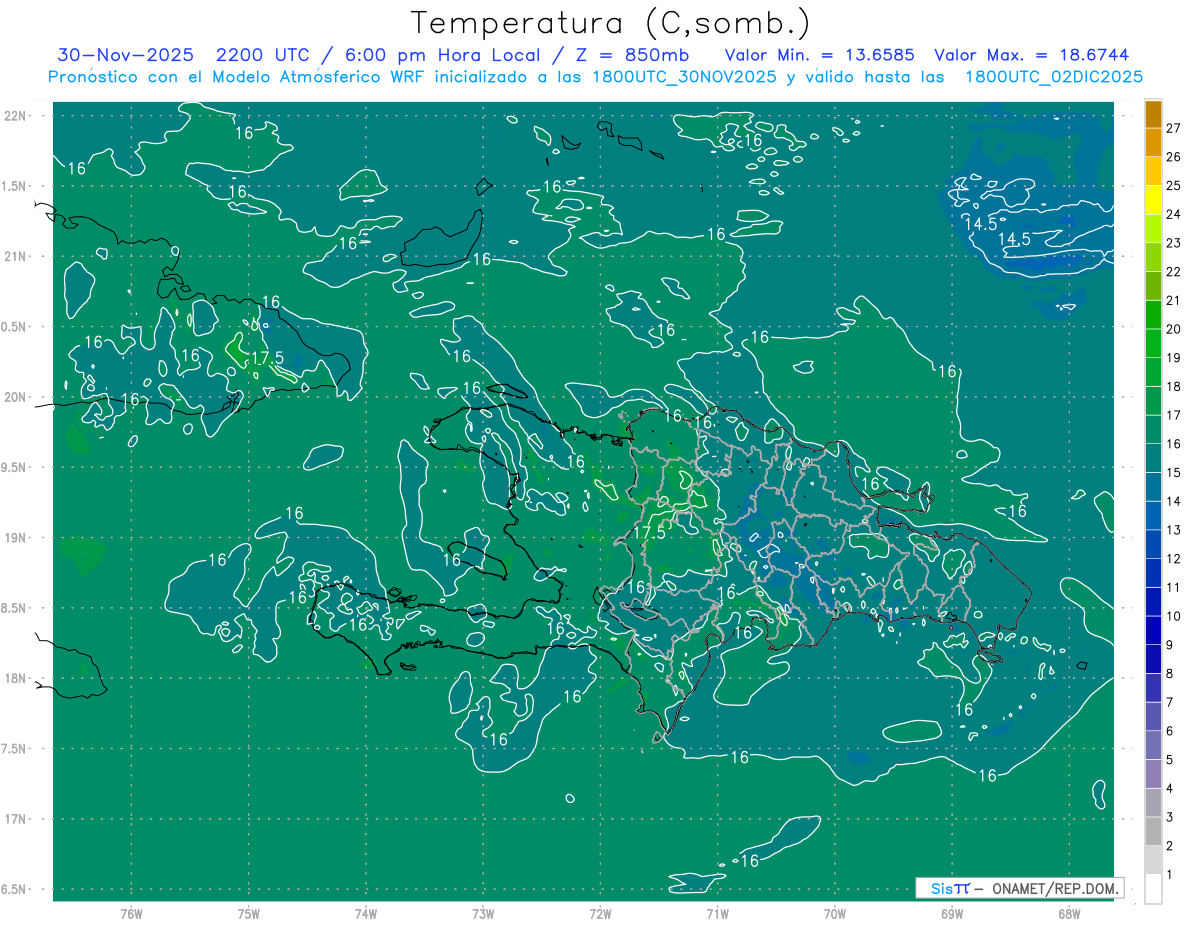This screenshot has width=1200, height=927.
Task: Click the 8.5N latitude axis label
Action: tap(15, 608)
